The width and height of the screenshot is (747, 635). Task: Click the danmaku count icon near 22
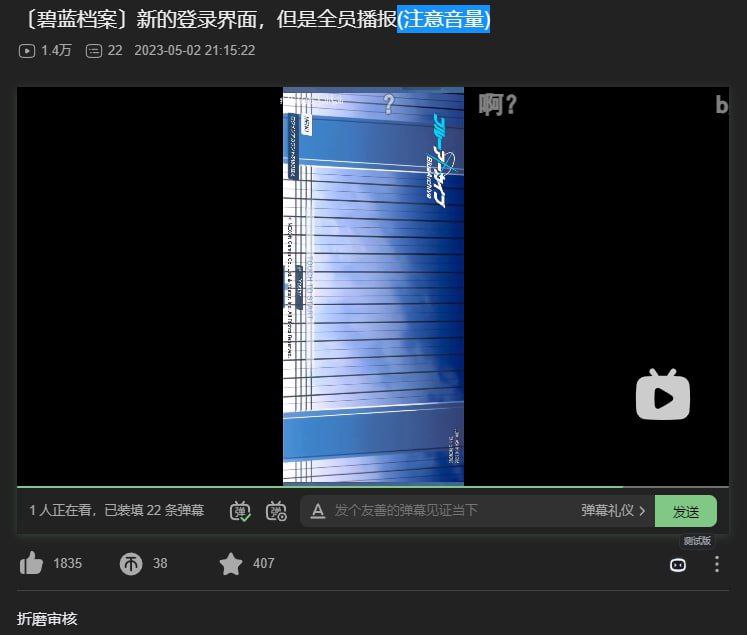(93, 50)
